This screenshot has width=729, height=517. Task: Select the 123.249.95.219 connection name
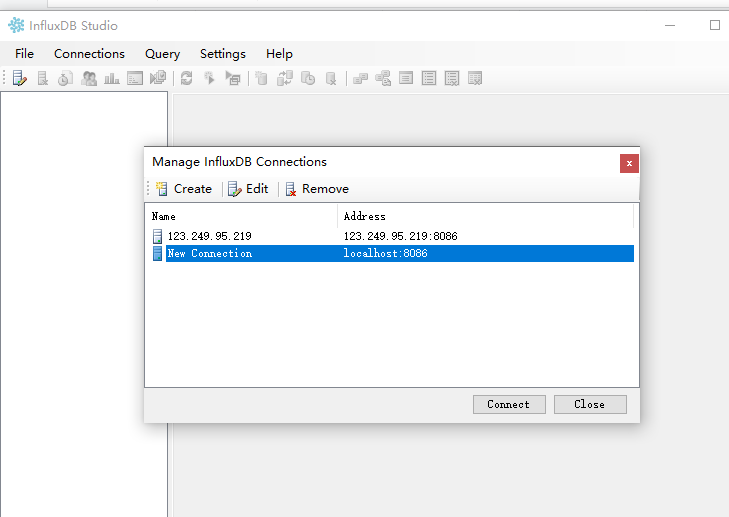(x=210, y=236)
